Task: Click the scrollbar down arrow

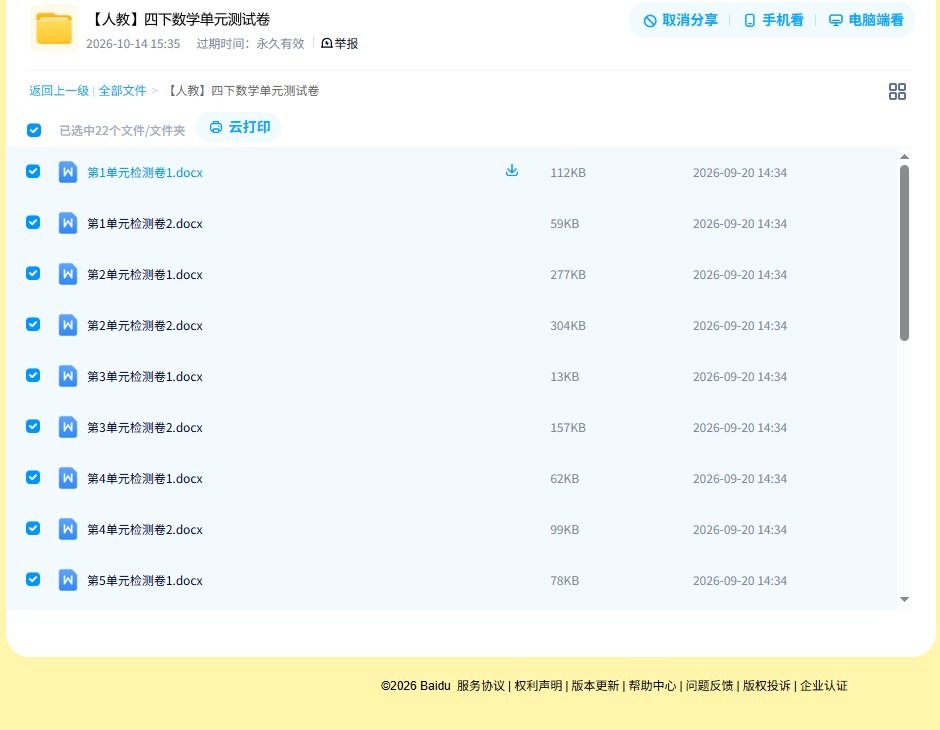Action: (x=904, y=599)
